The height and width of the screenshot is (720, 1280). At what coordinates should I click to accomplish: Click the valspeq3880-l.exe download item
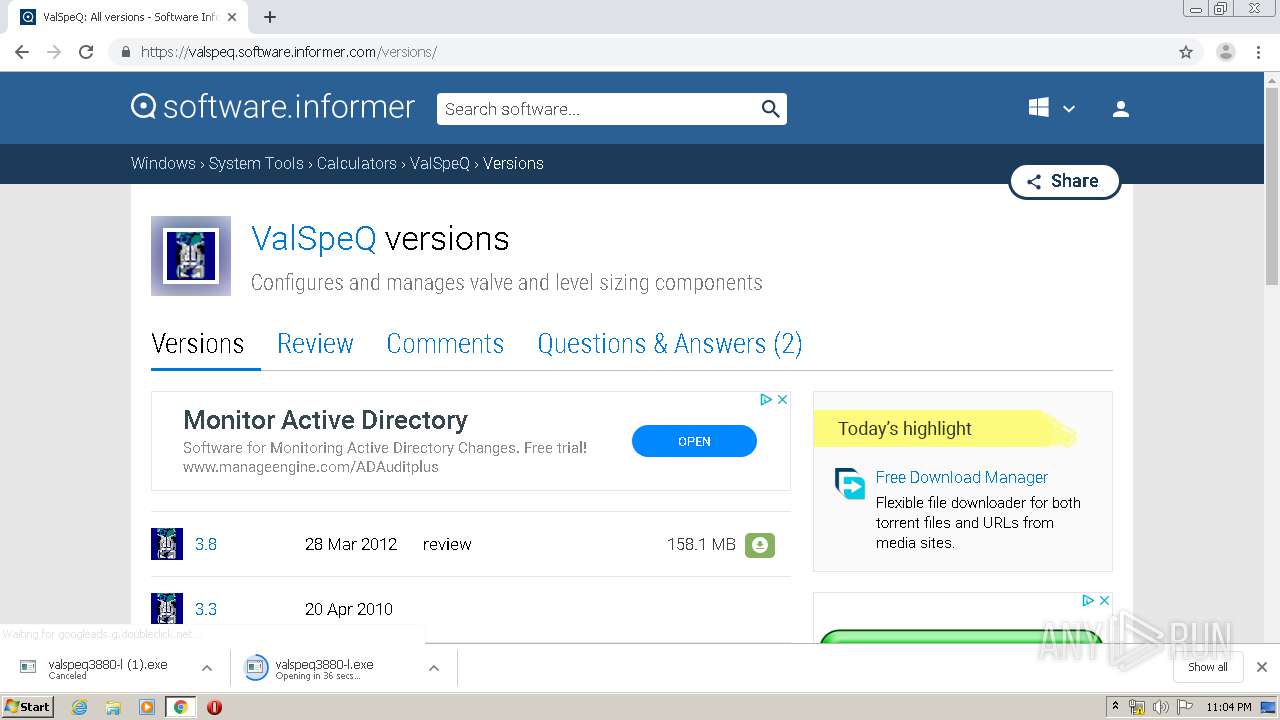pos(324,668)
